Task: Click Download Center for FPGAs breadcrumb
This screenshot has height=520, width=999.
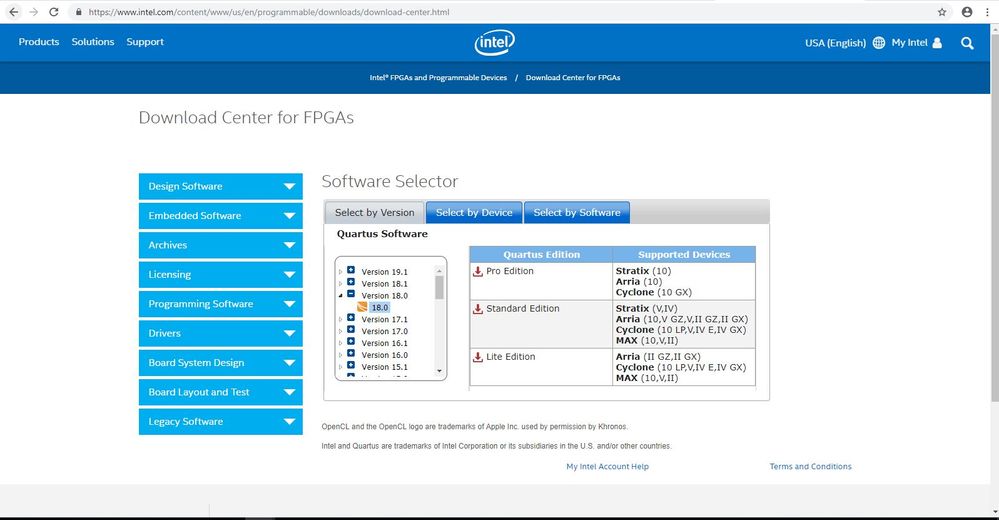Action: click(x=573, y=78)
